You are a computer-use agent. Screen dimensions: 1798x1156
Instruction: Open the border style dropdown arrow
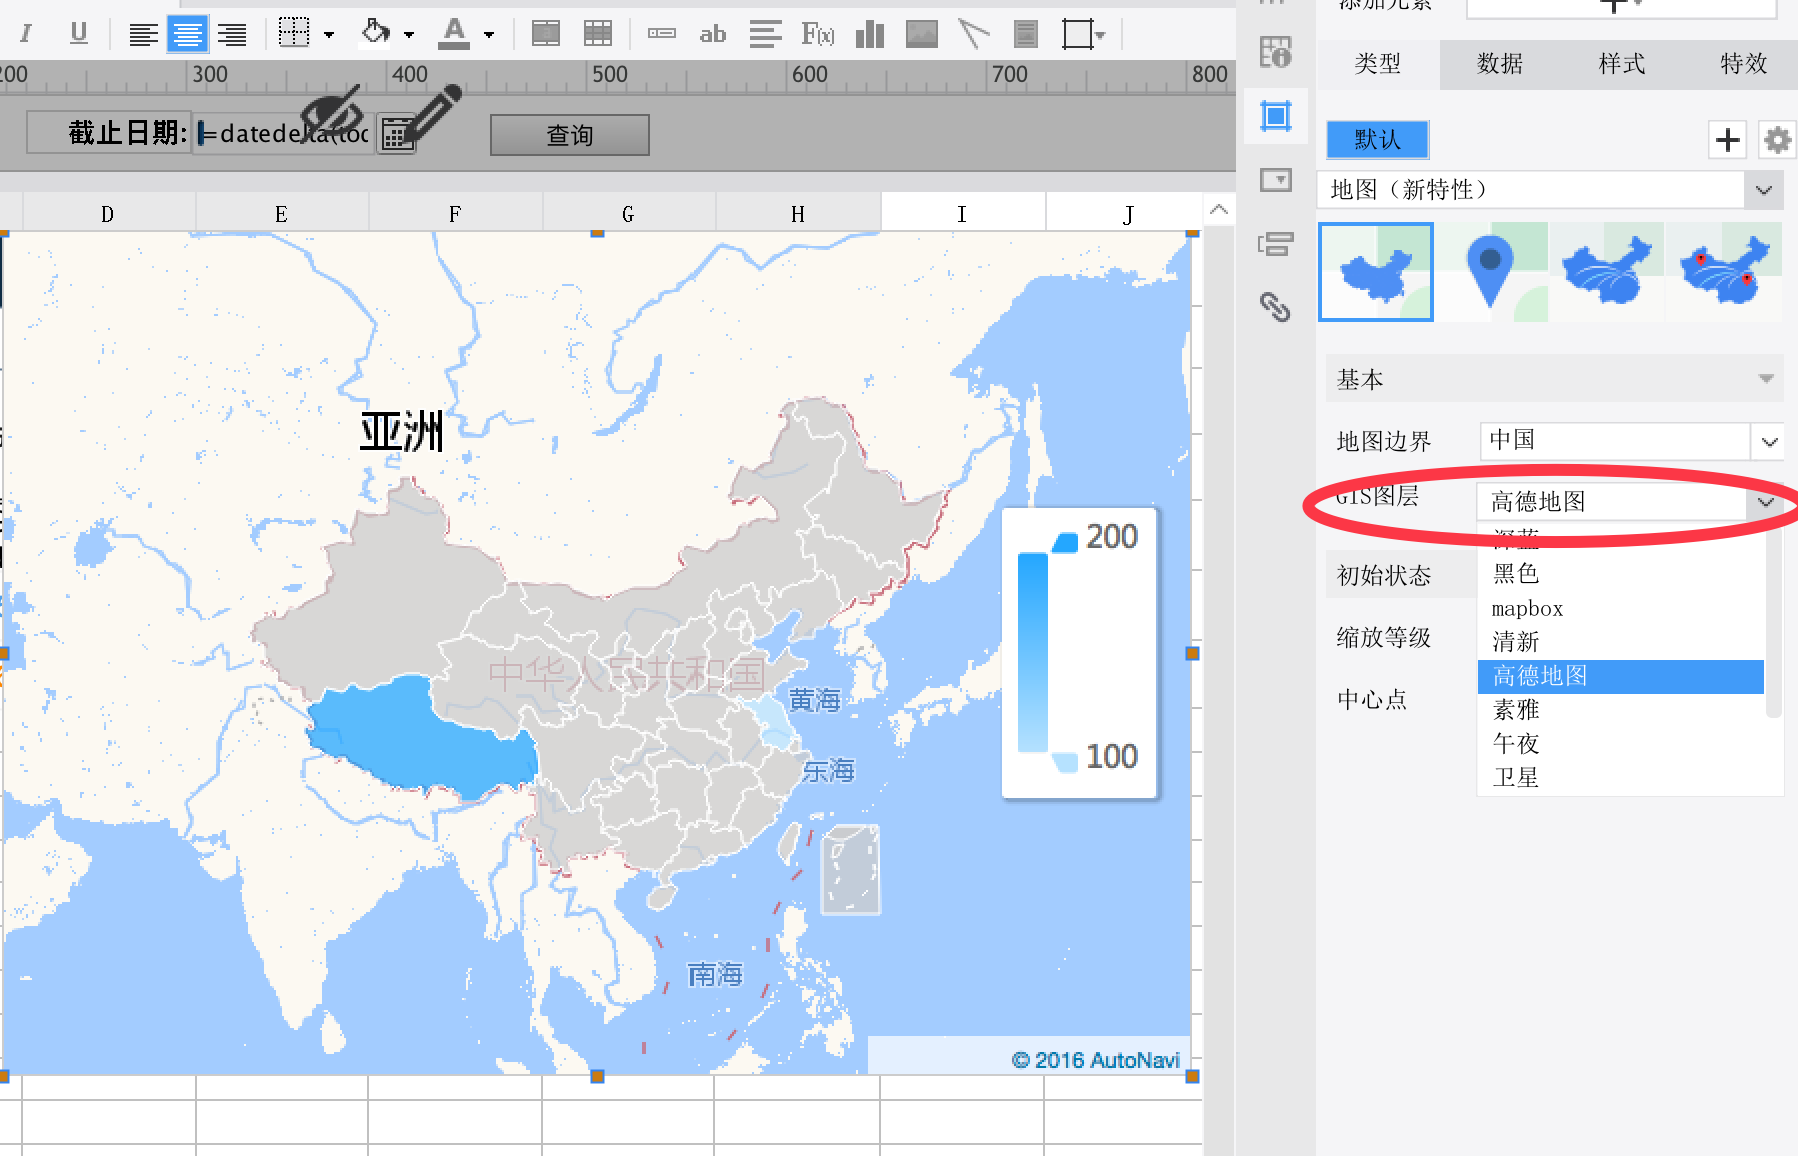tap(329, 35)
